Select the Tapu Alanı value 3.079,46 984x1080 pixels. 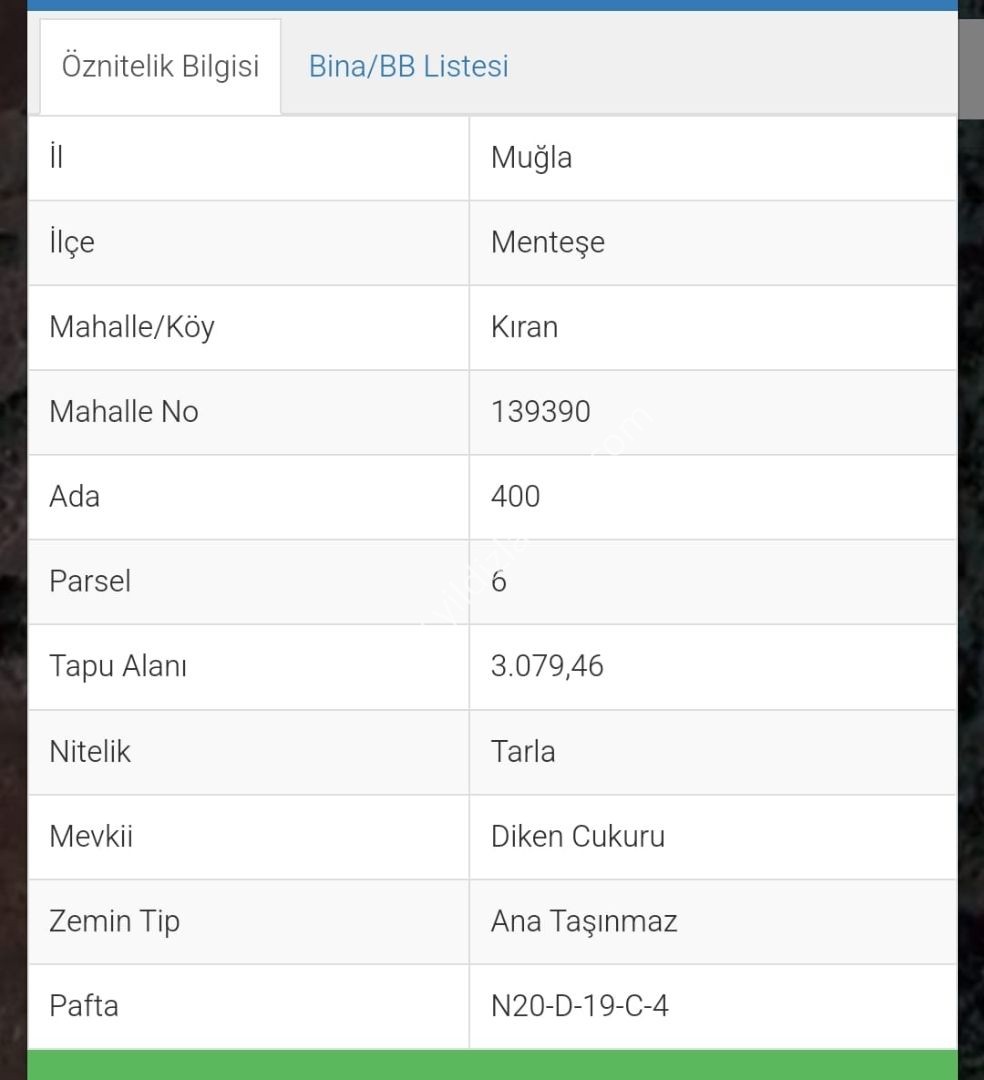tap(547, 667)
